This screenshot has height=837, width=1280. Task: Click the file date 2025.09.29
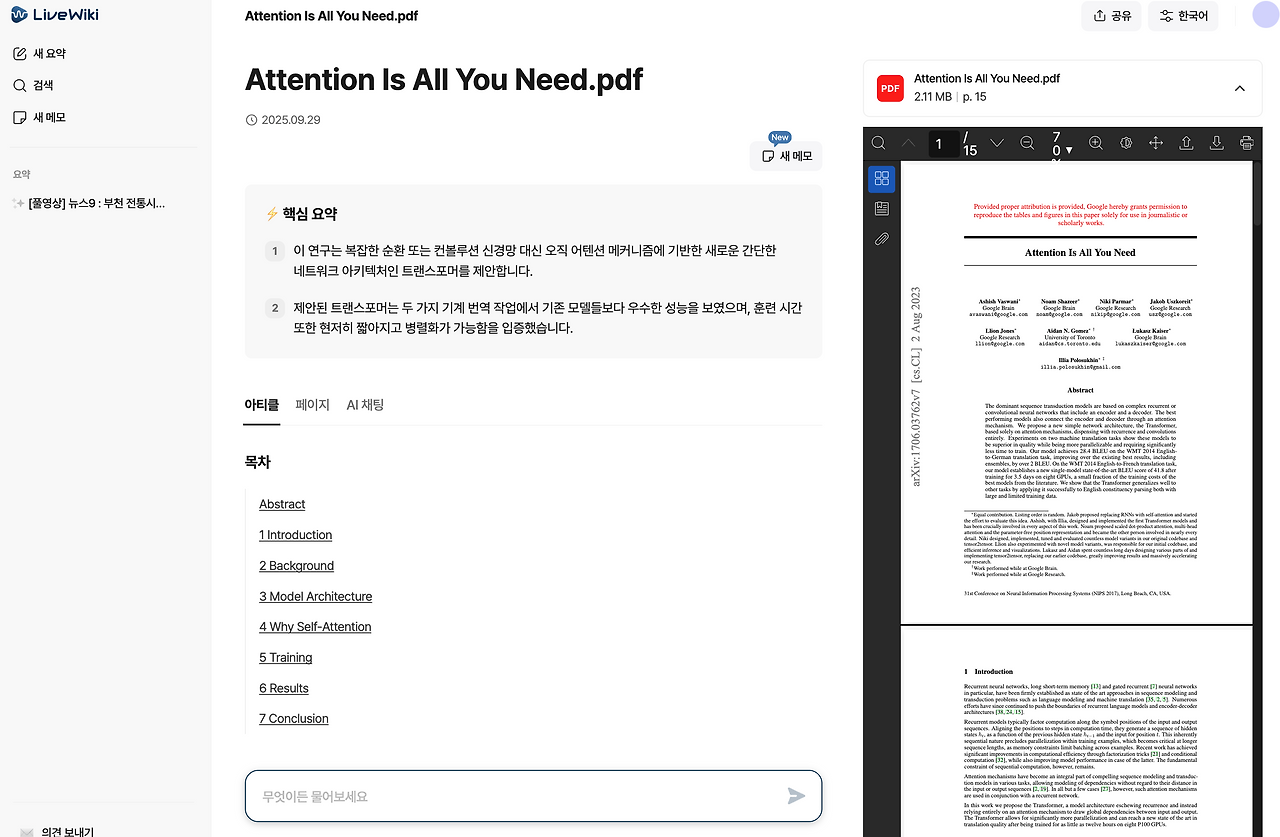click(291, 120)
